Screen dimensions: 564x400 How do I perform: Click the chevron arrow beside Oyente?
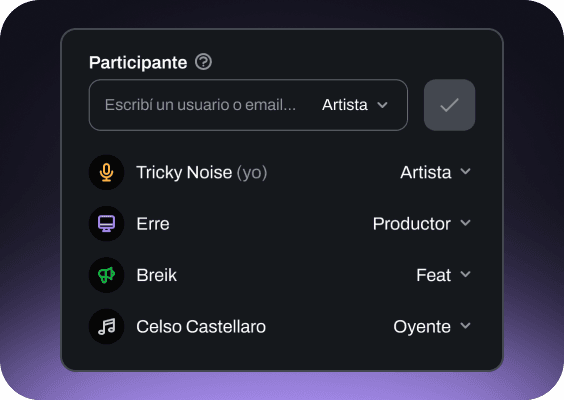click(465, 326)
